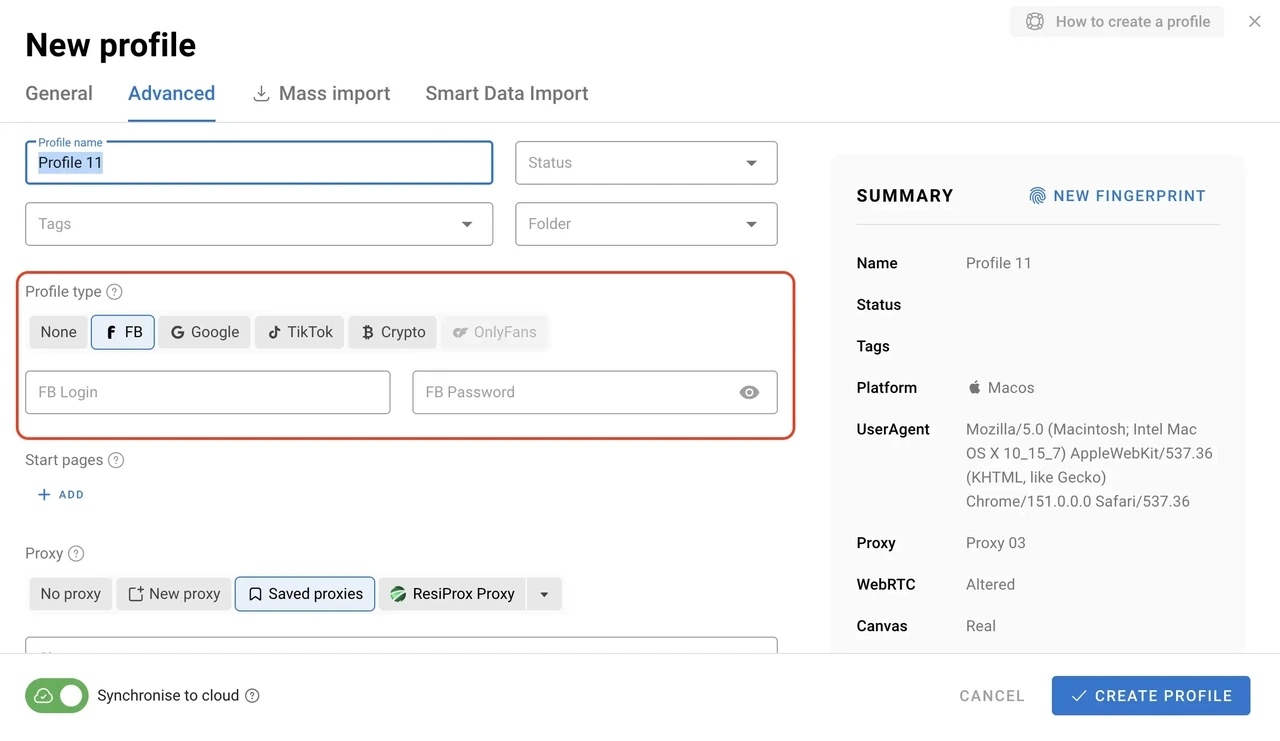The width and height of the screenshot is (1280, 741).
Task: Expand the ResiProx Proxy dropdown arrow
Action: click(x=544, y=593)
